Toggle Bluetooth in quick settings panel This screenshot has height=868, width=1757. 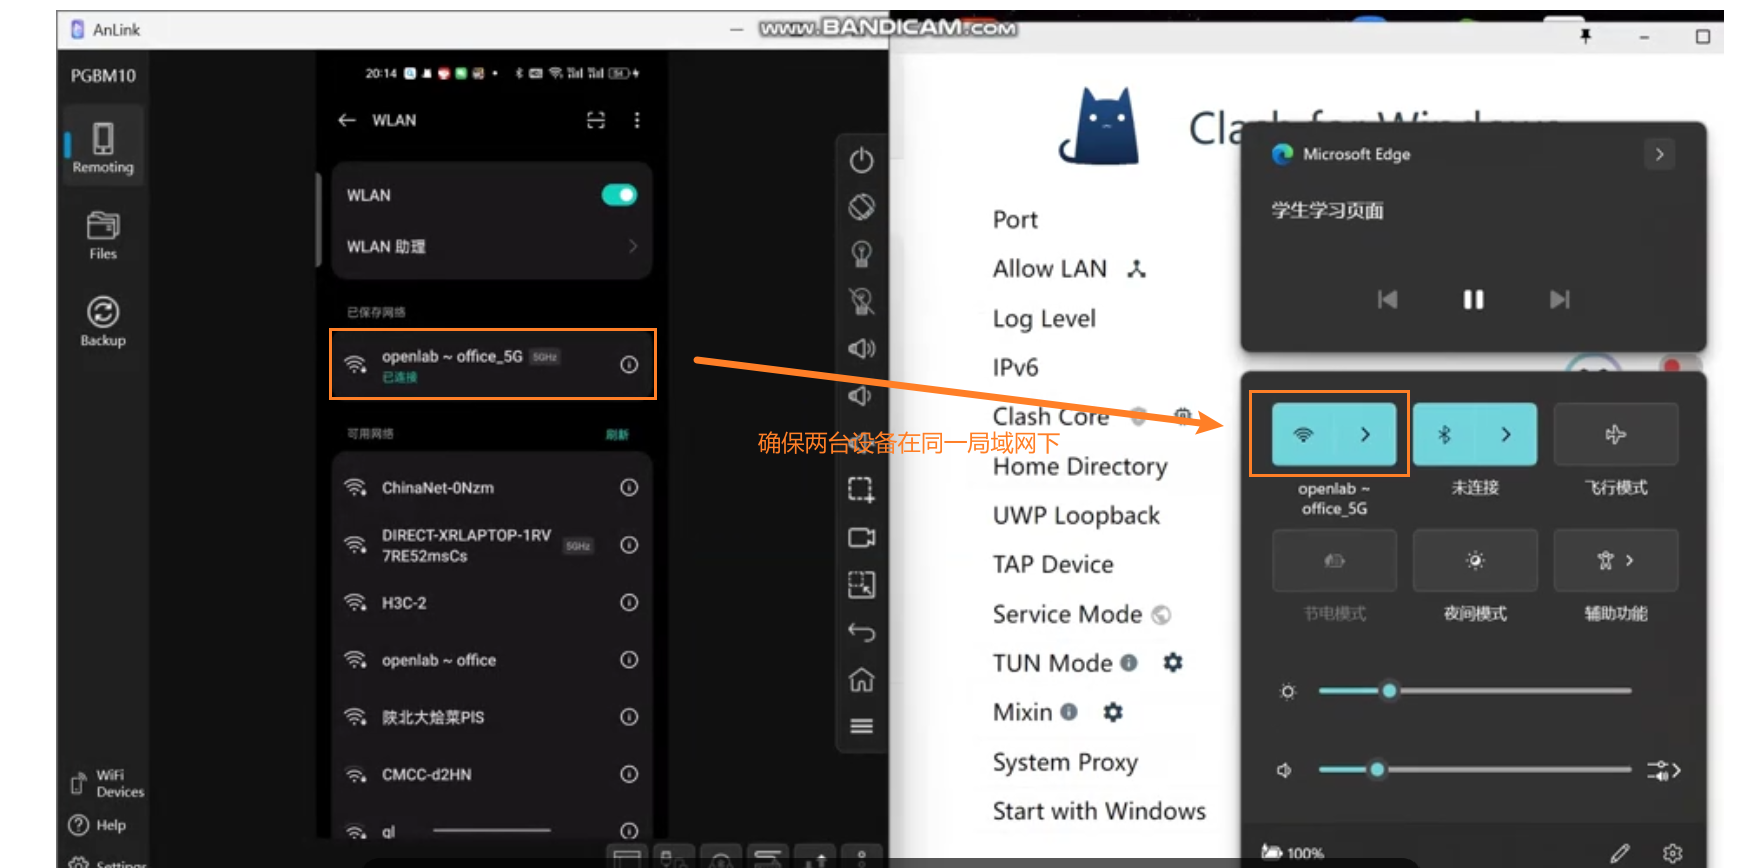[1444, 435]
